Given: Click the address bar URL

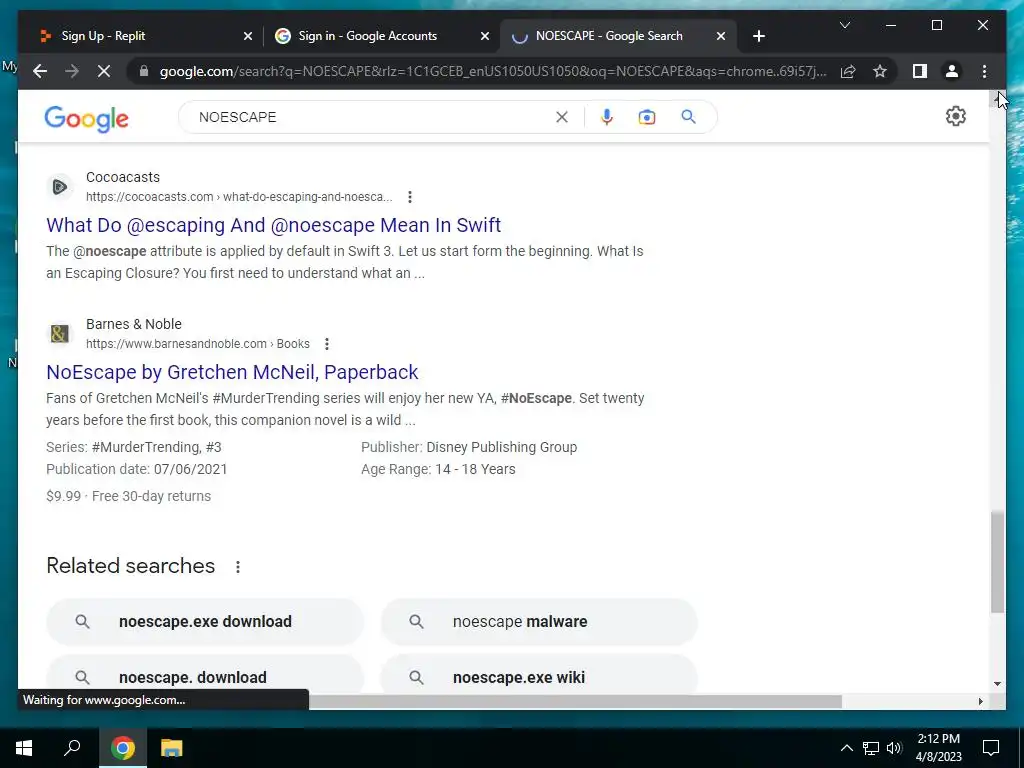Looking at the screenshot, I should [493, 71].
